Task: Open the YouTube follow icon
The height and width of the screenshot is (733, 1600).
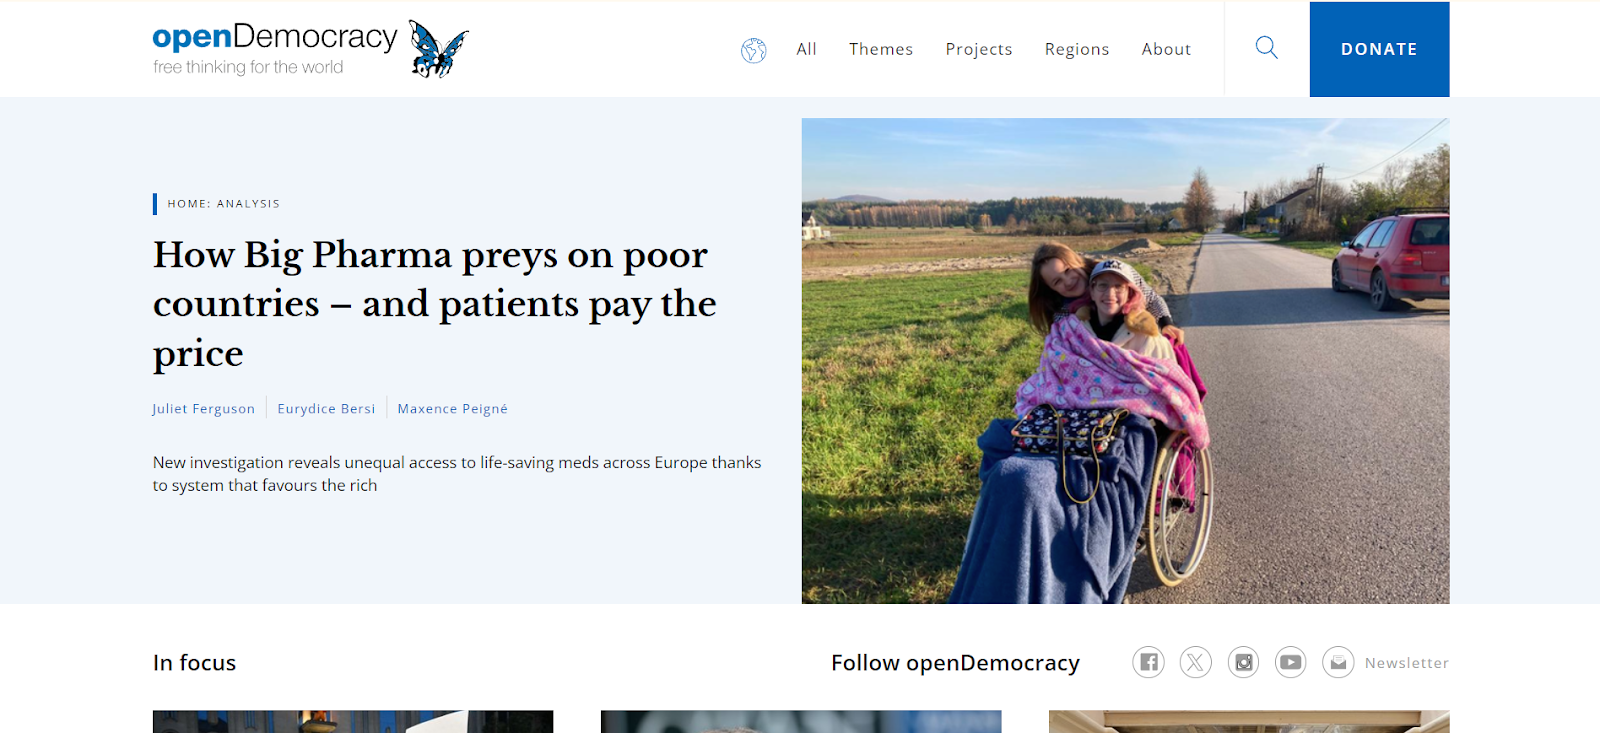Action: pos(1291,662)
